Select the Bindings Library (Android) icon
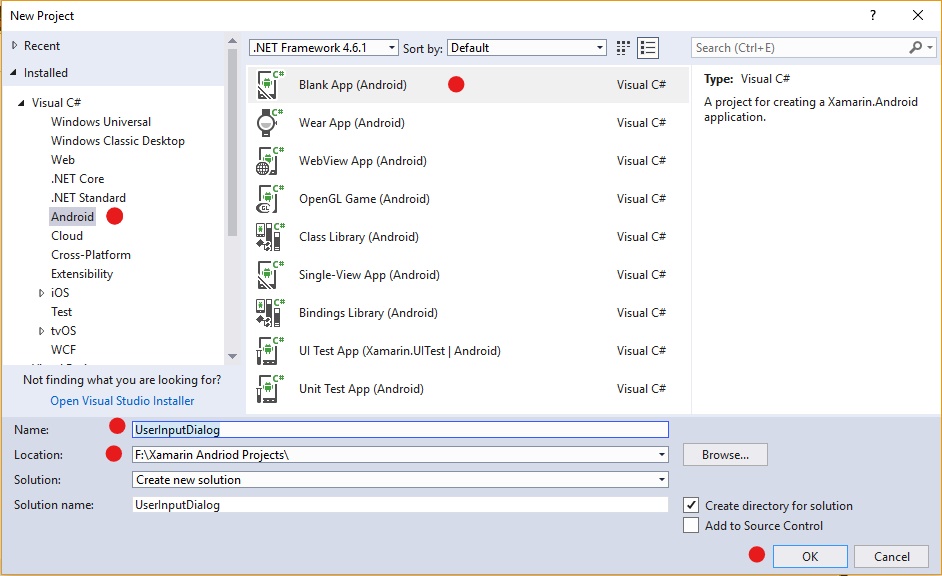 (x=270, y=313)
